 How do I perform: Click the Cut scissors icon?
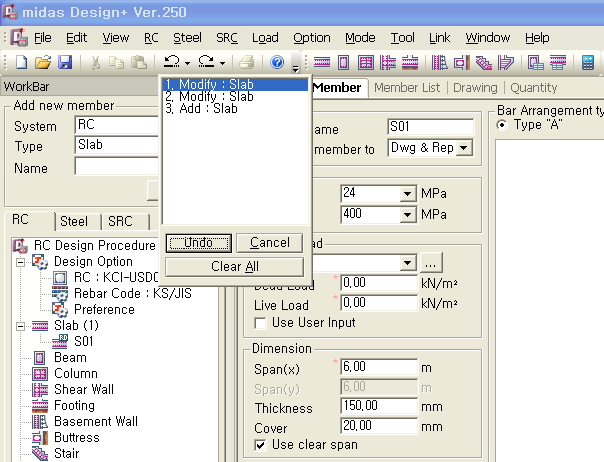[95, 62]
